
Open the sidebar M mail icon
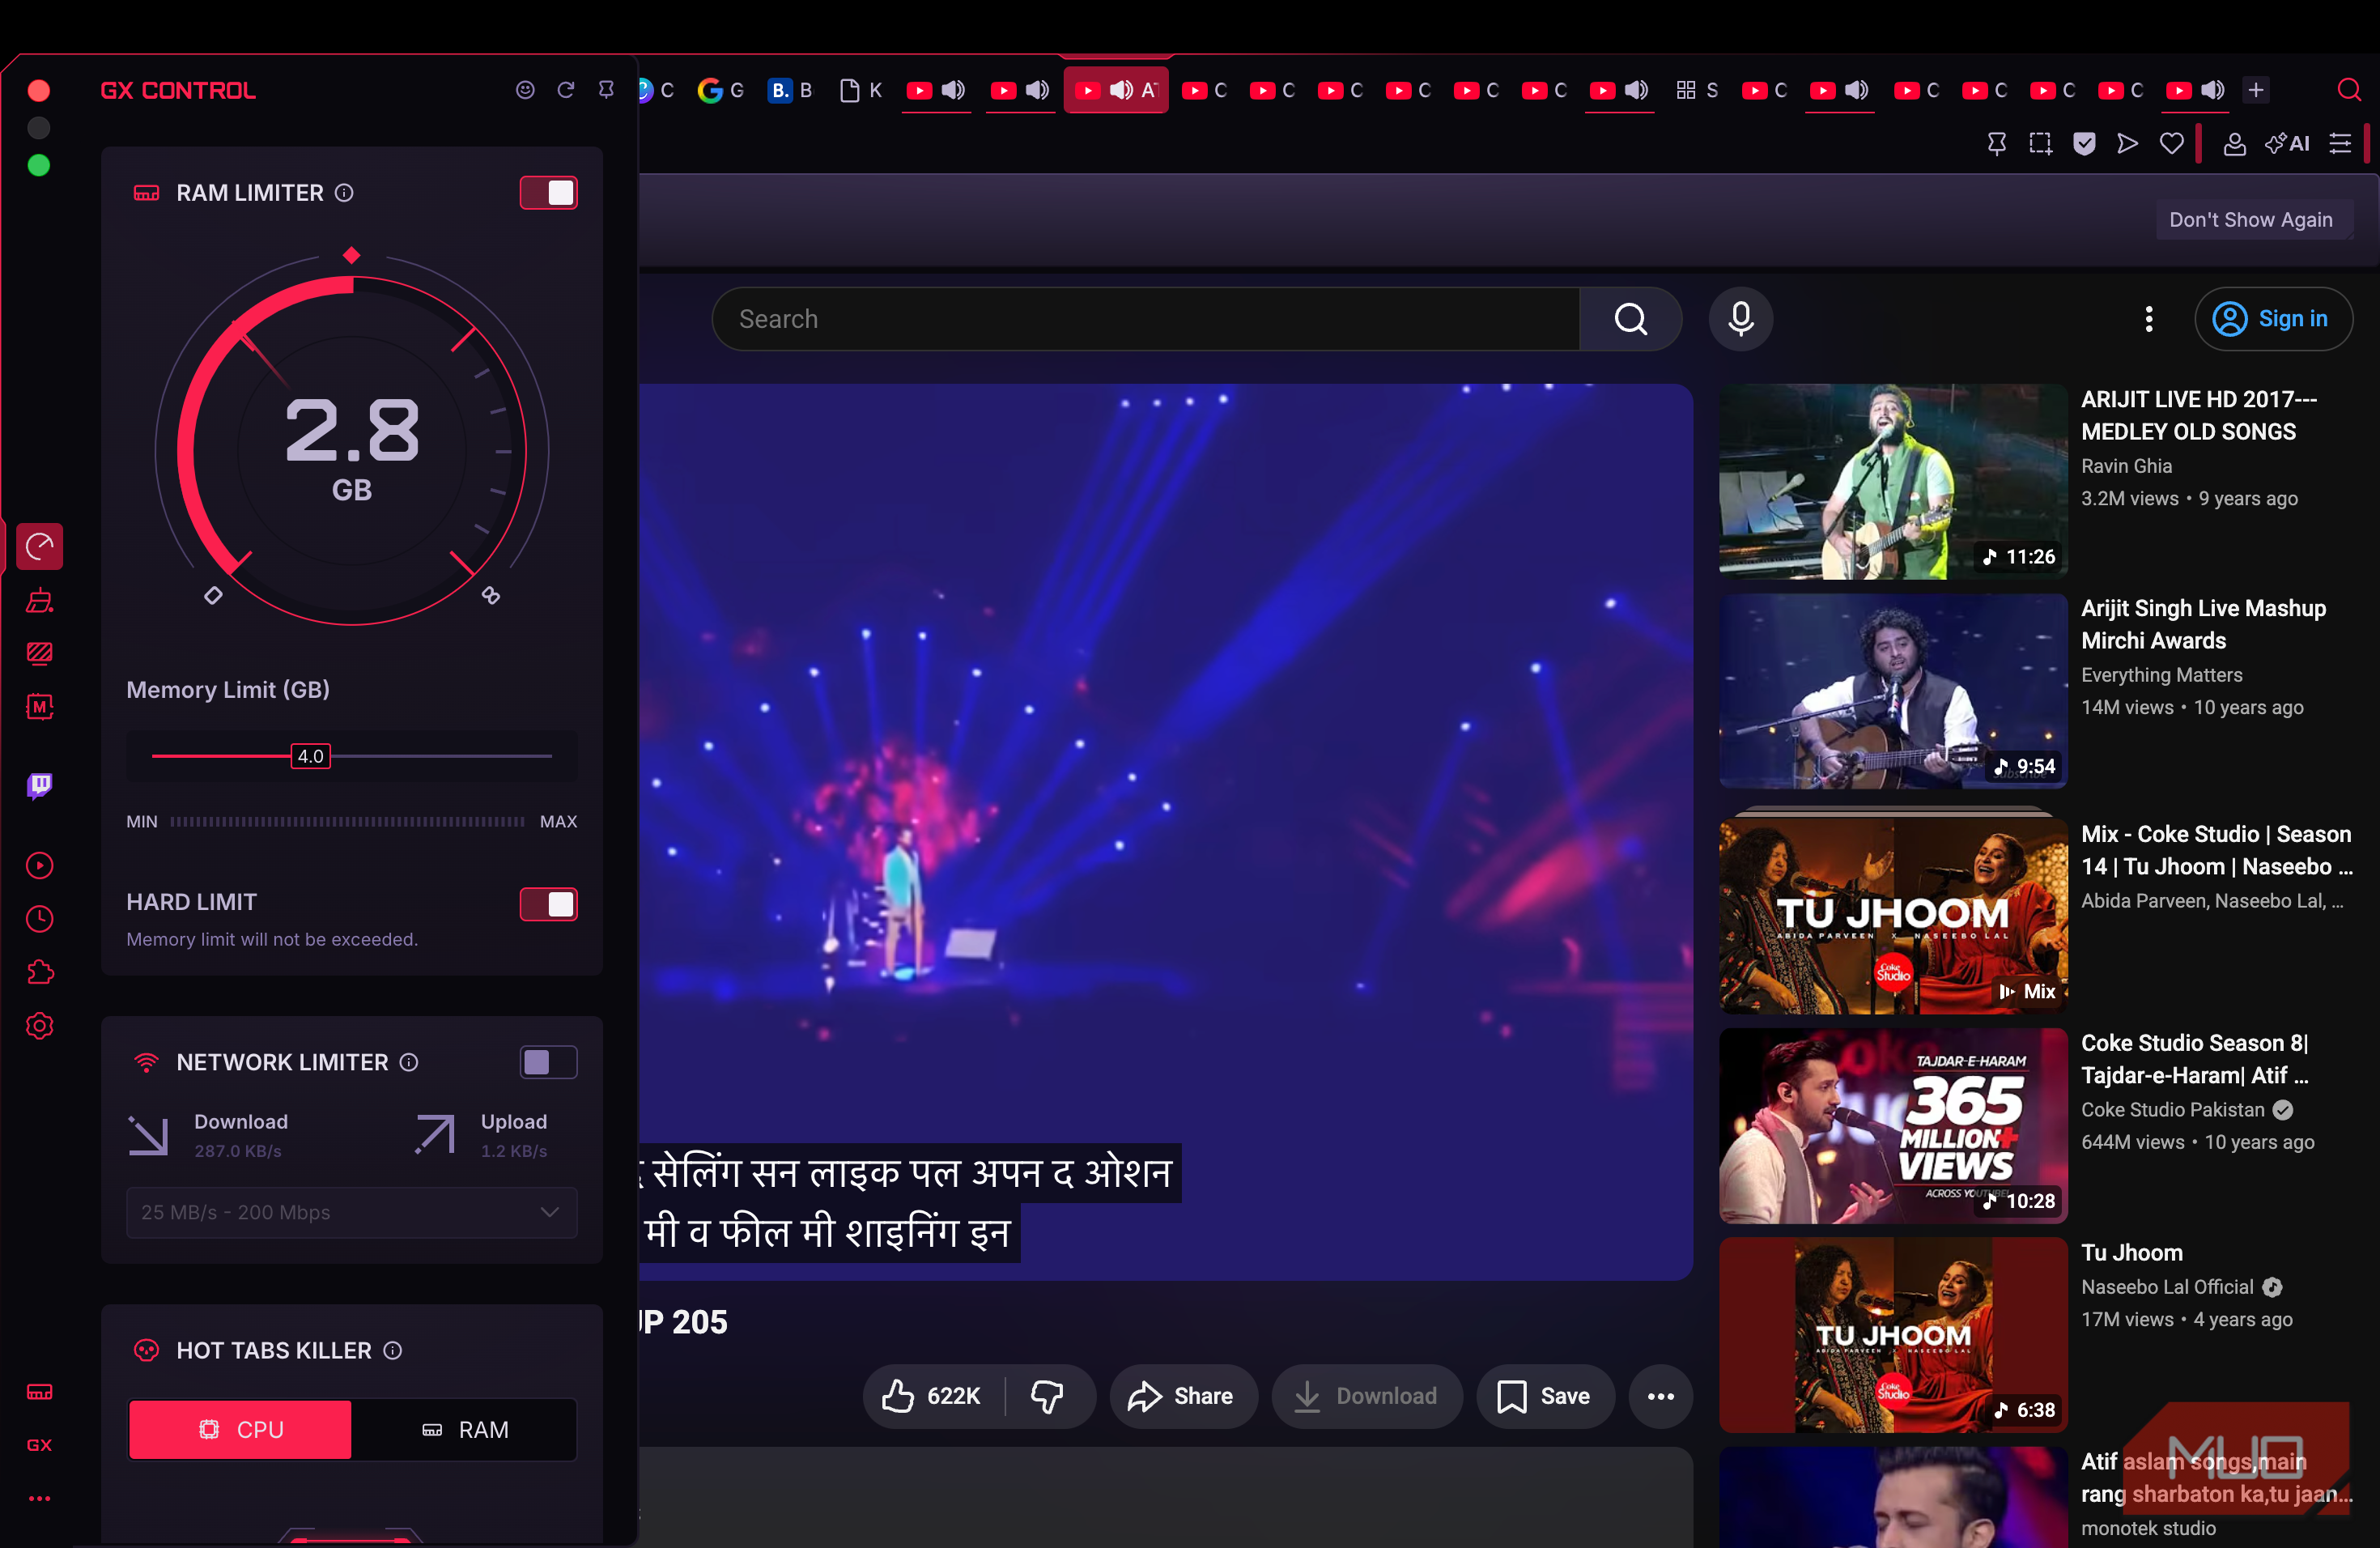40,707
